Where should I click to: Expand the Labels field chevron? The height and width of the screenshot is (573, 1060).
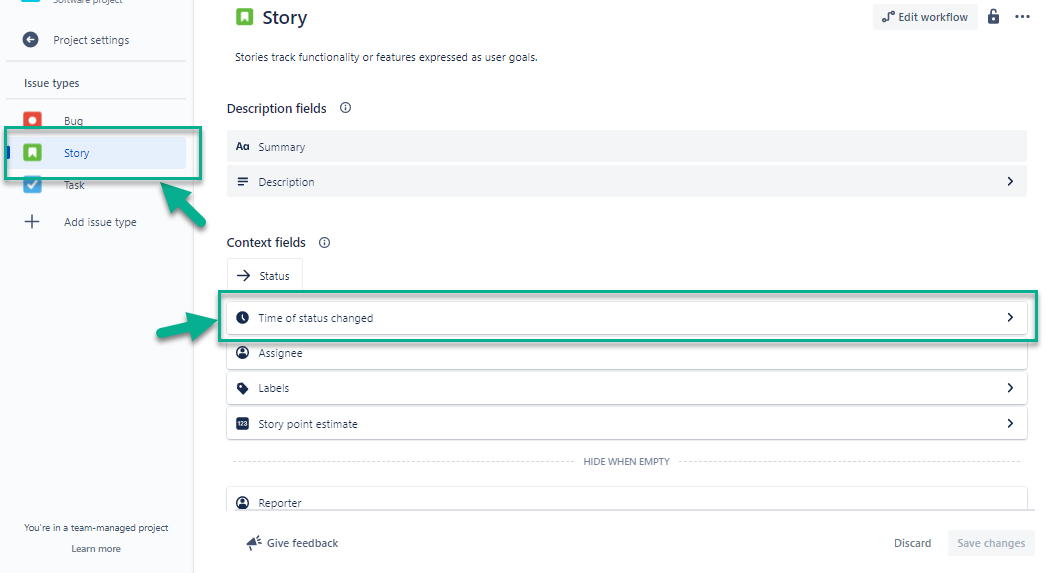[x=1010, y=388]
